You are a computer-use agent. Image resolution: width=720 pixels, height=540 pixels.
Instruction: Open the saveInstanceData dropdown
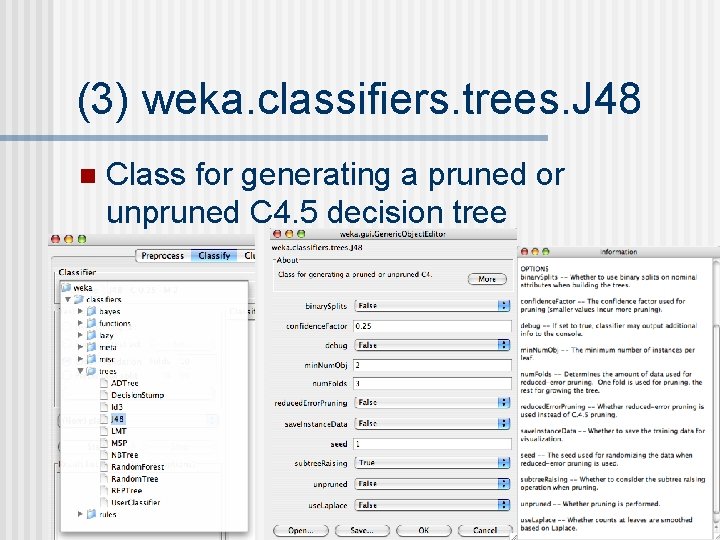[x=432, y=423]
